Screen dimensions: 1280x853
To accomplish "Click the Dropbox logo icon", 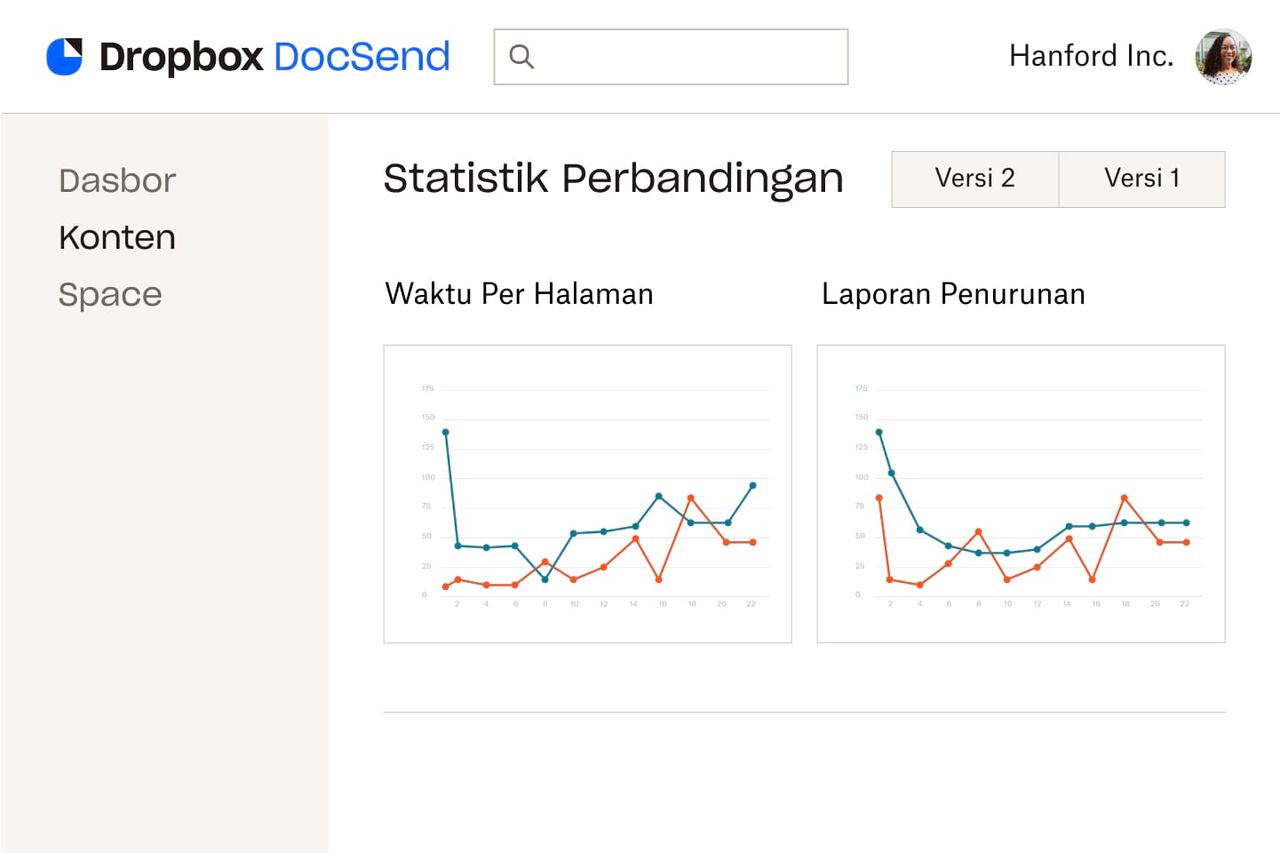I will pos(63,56).
